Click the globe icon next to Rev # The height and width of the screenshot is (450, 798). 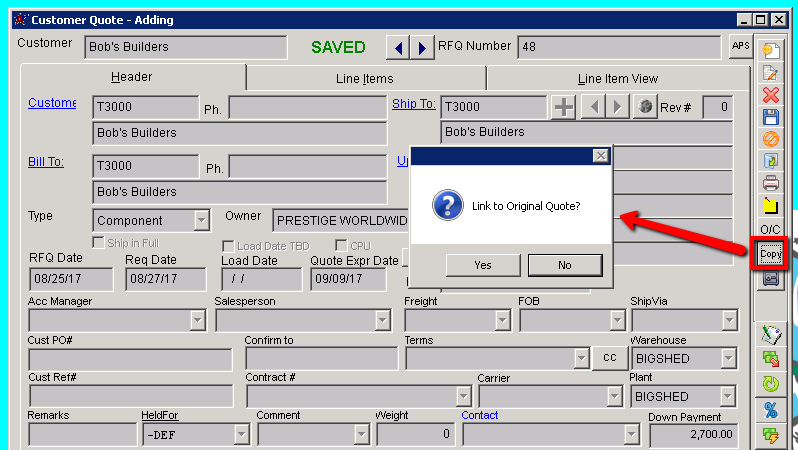coord(645,107)
